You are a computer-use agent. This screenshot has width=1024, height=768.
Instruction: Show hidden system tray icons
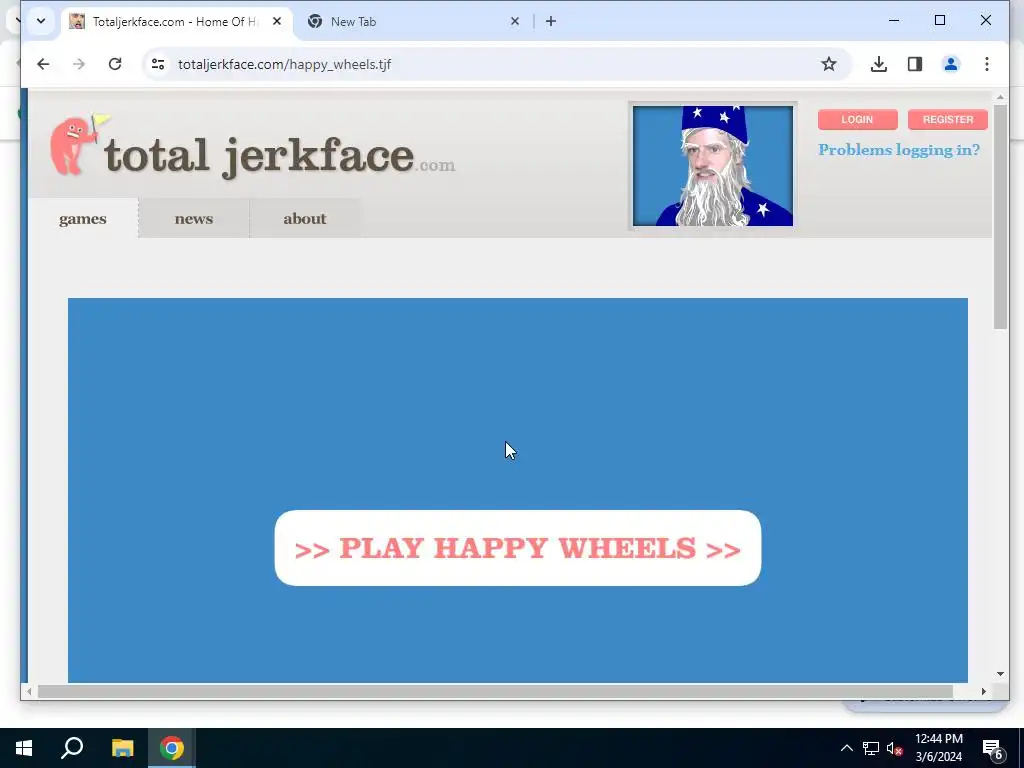(x=846, y=748)
